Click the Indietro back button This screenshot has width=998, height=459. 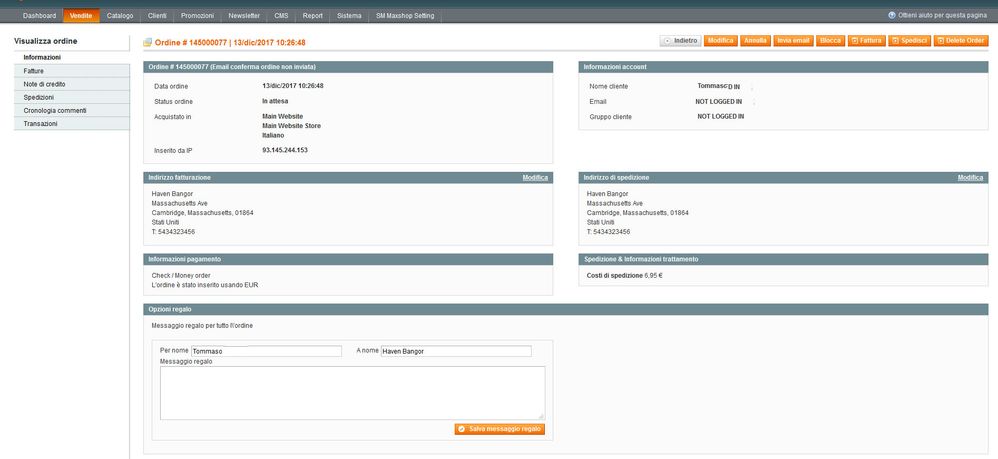(x=680, y=41)
